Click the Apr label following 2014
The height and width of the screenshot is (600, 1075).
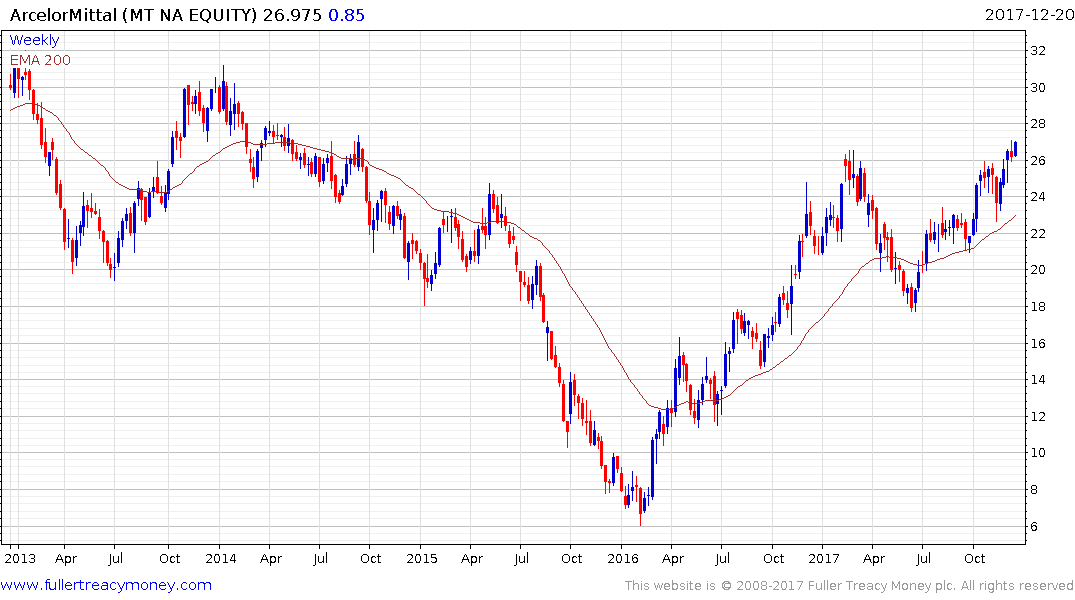[x=271, y=559]
